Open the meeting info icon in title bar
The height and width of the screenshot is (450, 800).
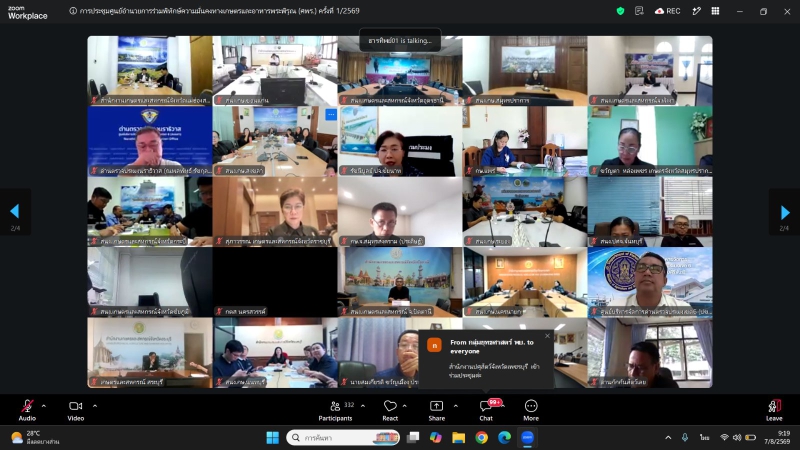[73, 11]
